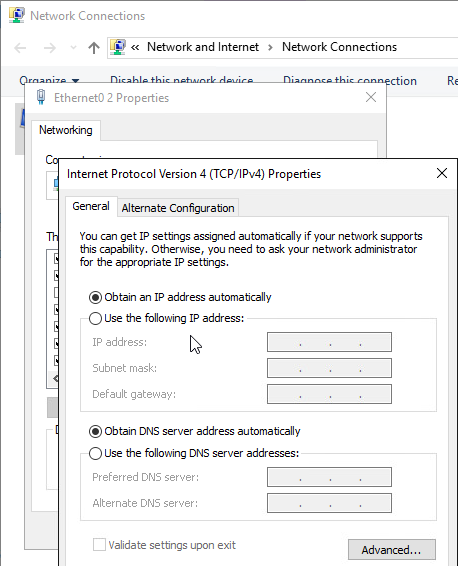Click the Back arrow in the navigation bar
Image resolution: width=458 pixels, height=566 pixels.
[x=20, y=48]
